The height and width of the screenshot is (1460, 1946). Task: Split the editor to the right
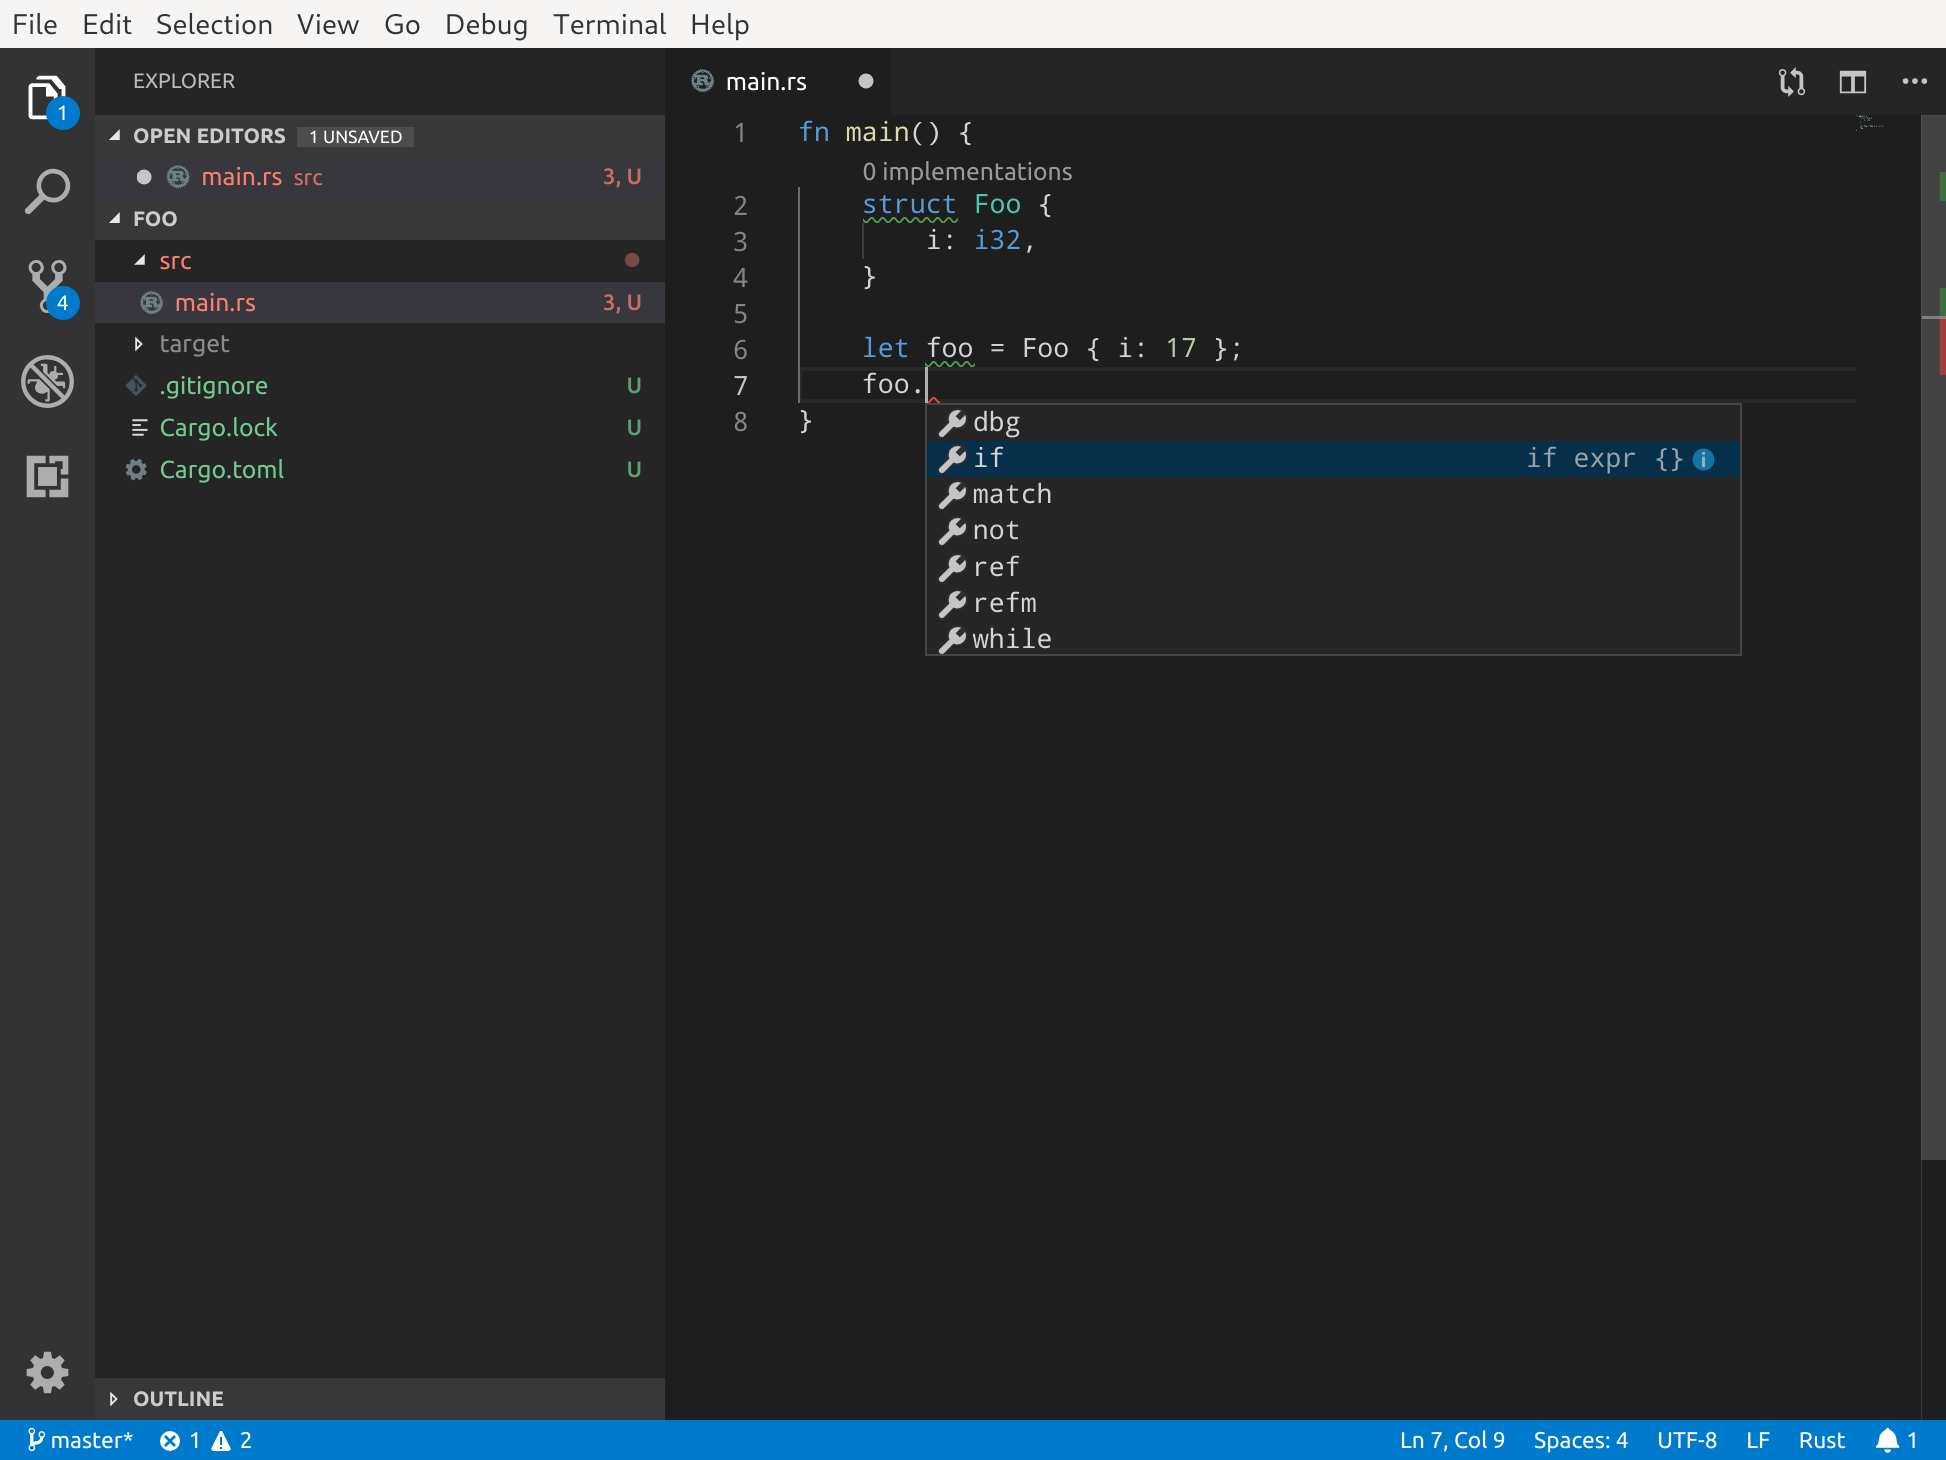tap(1853, 82)
